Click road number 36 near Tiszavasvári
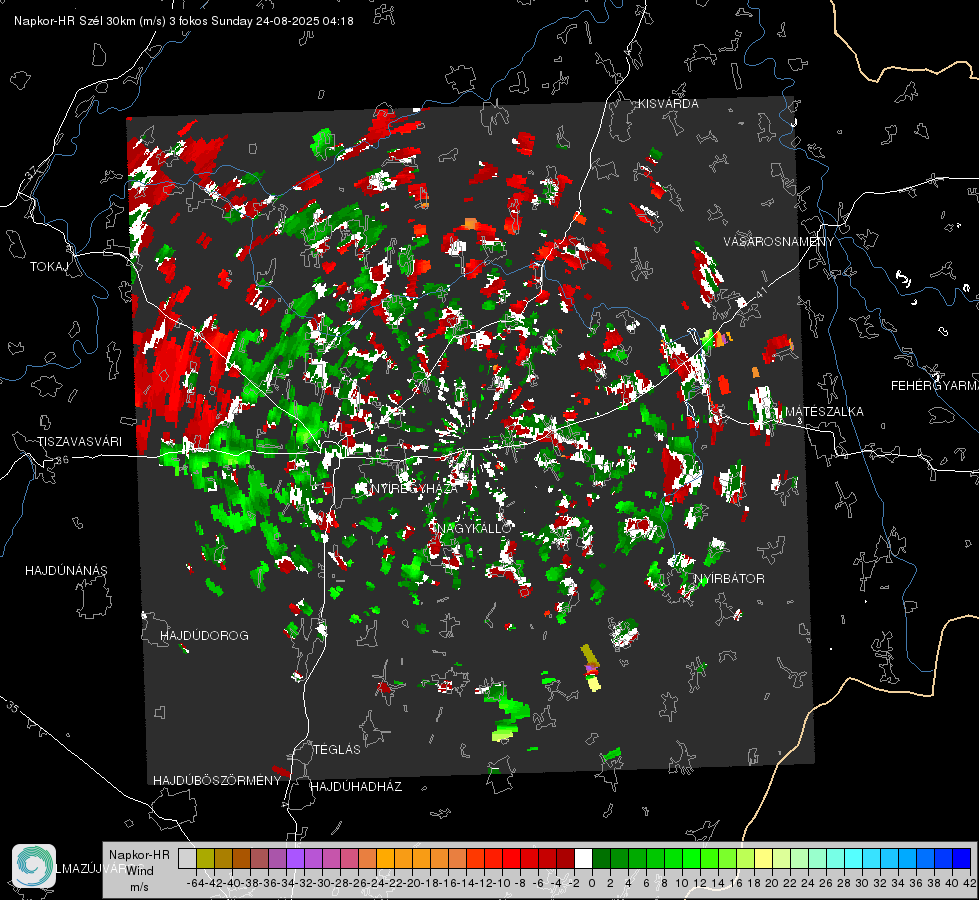The image size is (979, 900). [62, 460]
